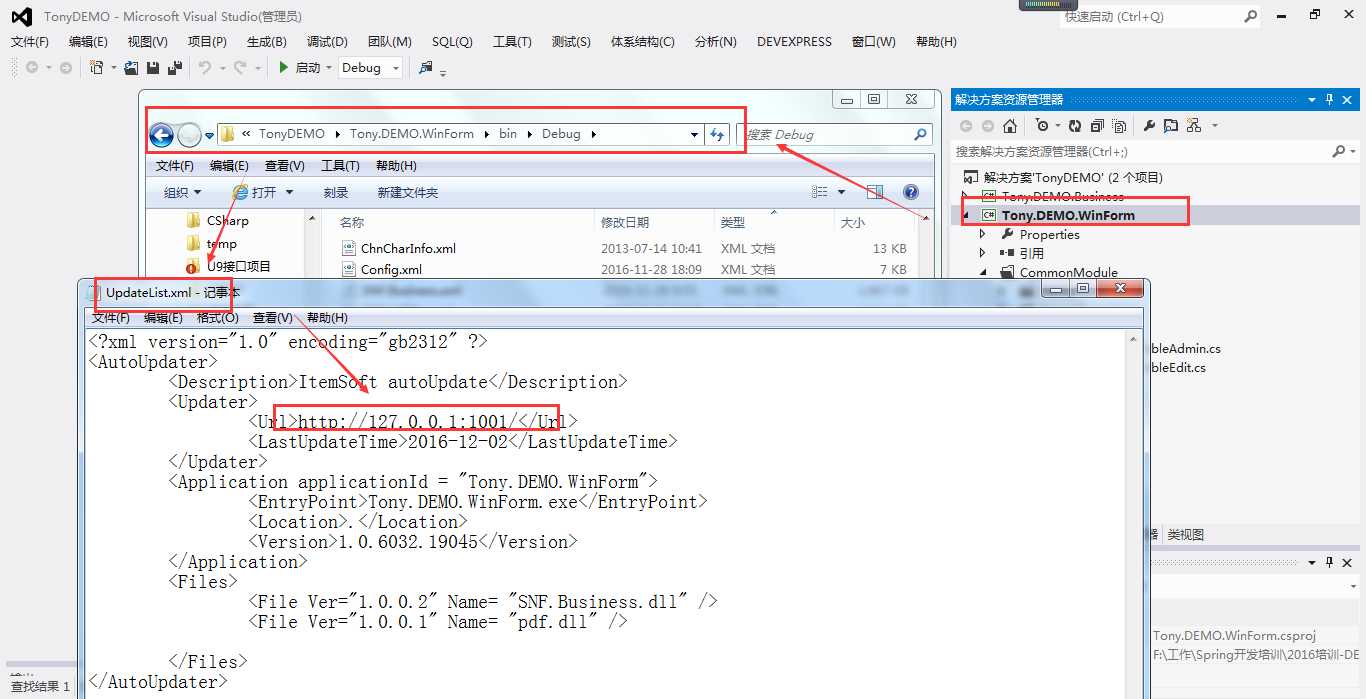This screenshot has height=699, width=1366.
Task: Click the Collapse All icon in Solution Explorer
Action: (x=1097, y=126)
